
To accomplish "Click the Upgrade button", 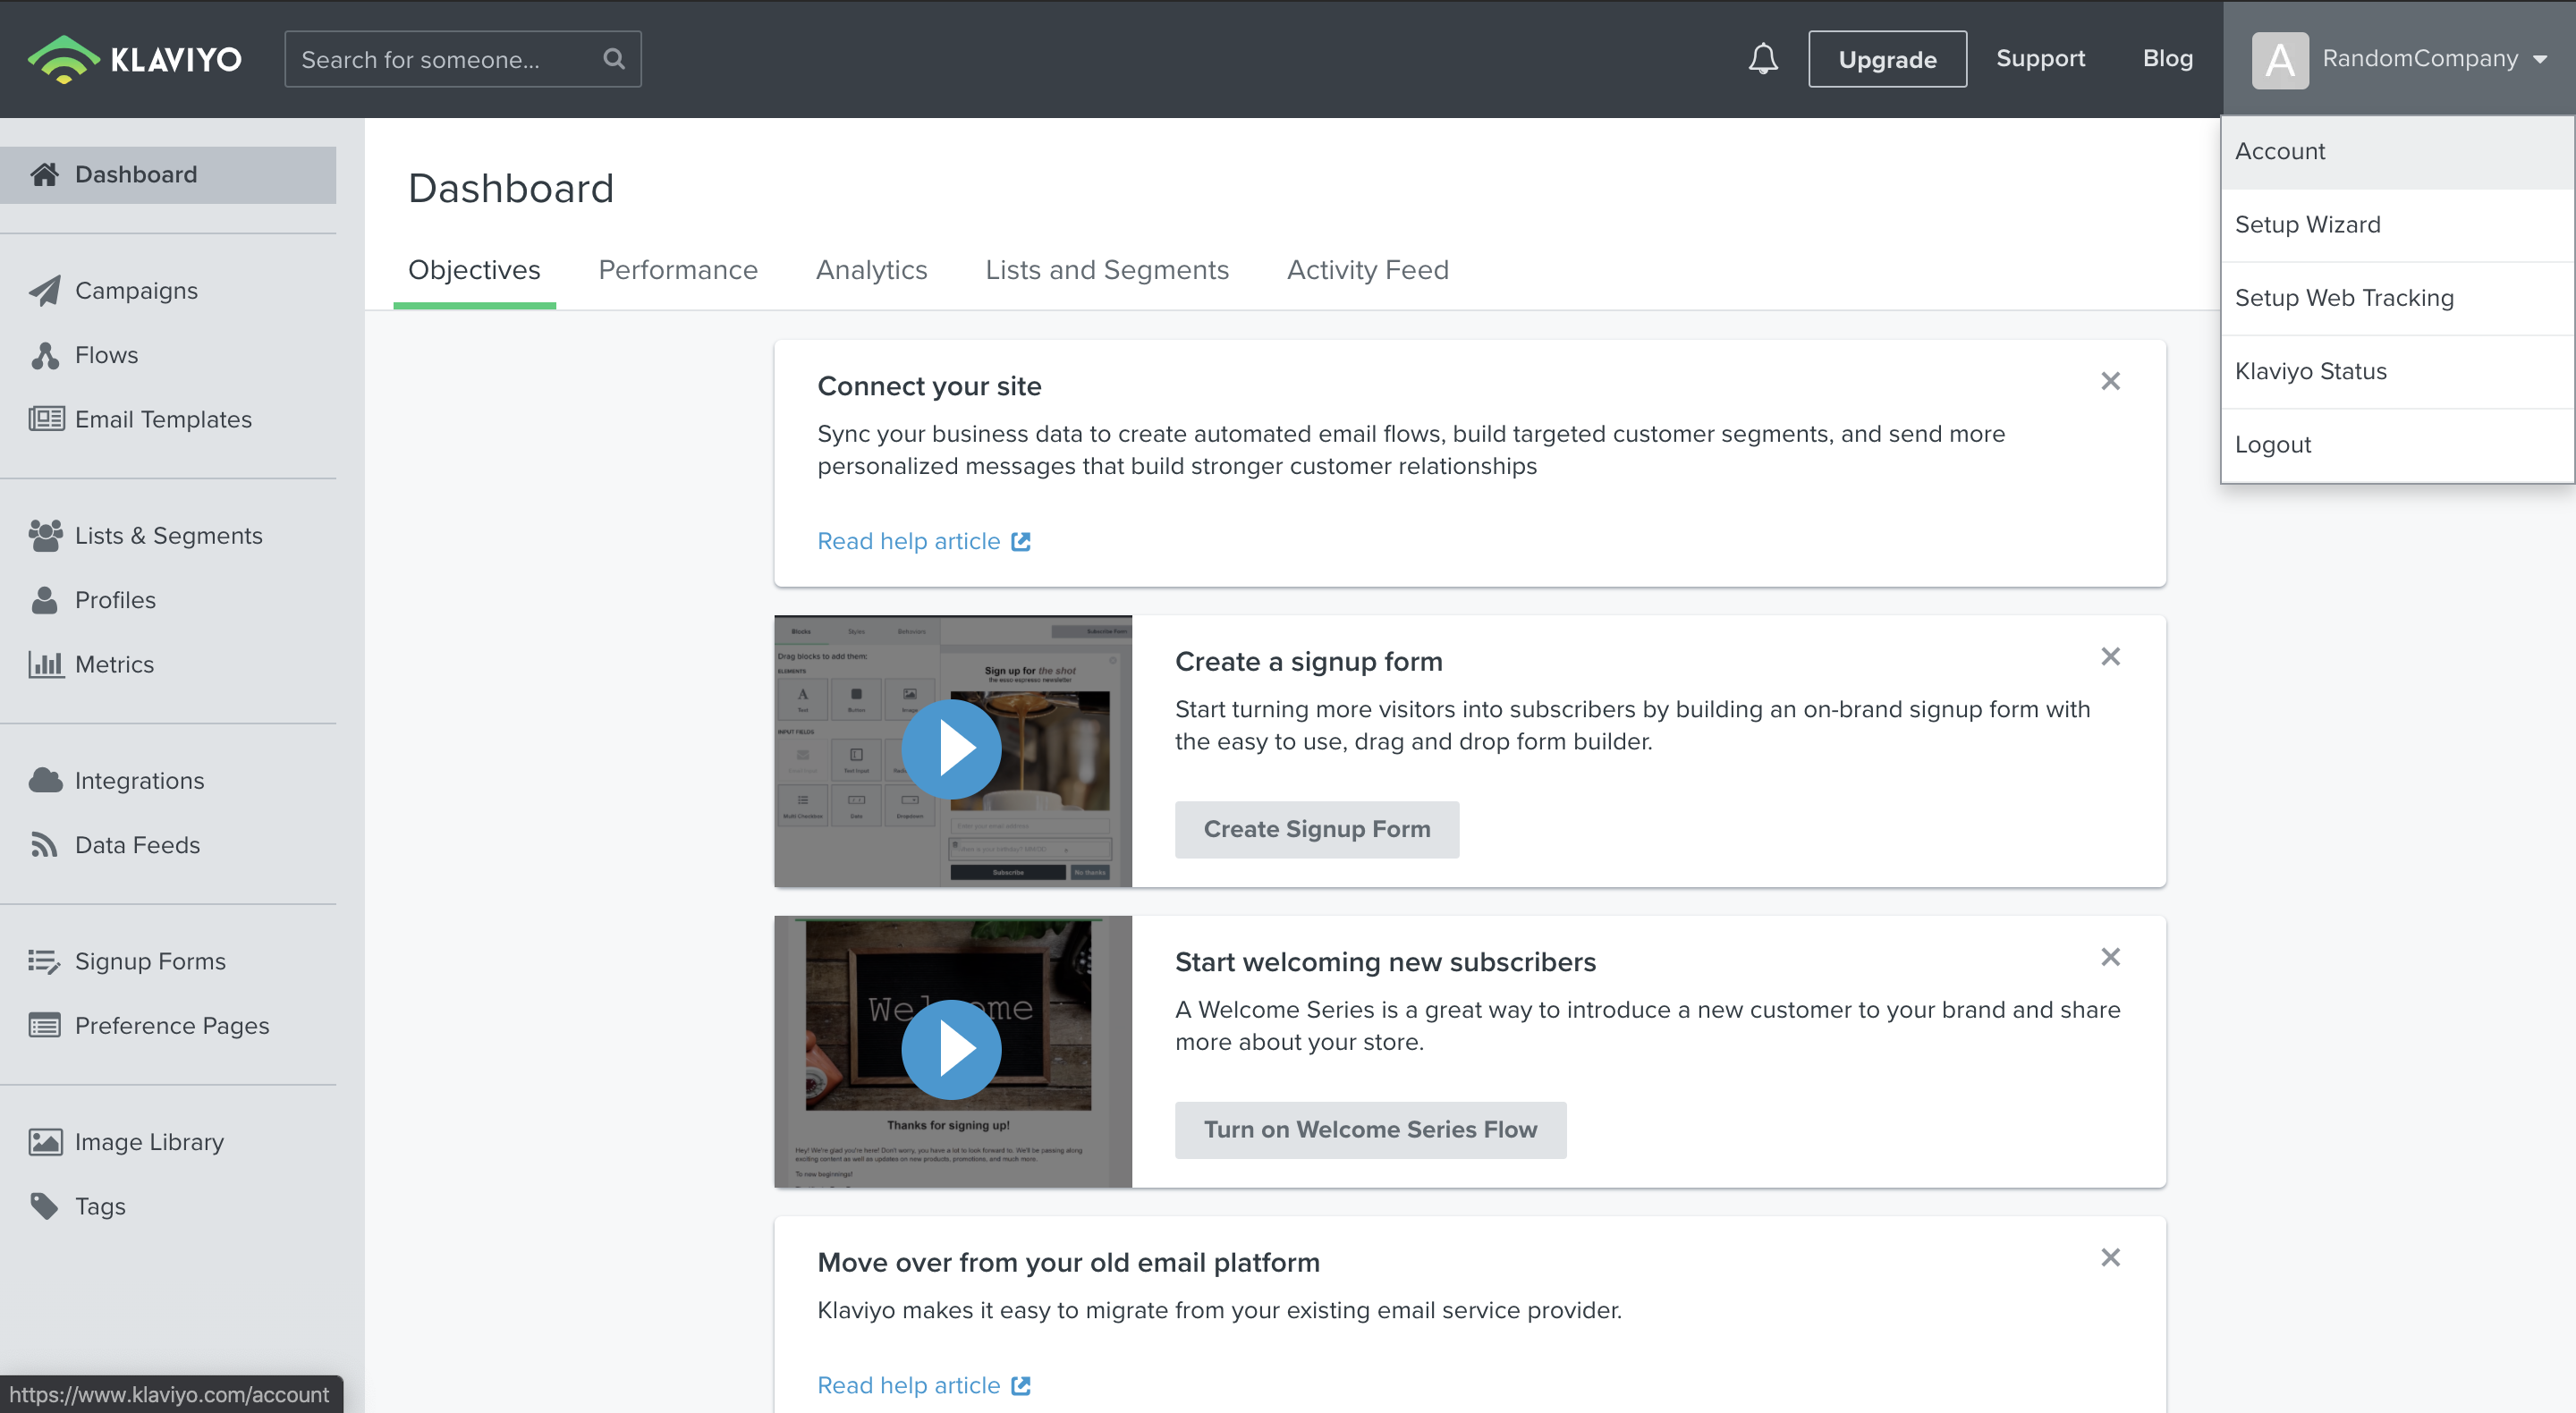I will tap(1887, 59).
